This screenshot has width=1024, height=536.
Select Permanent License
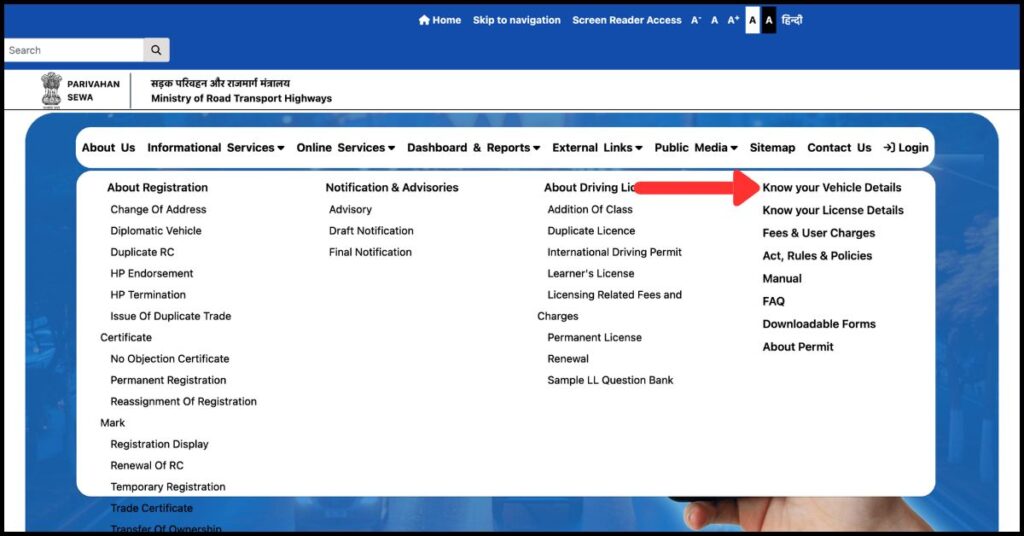click(x=594, y=338)
